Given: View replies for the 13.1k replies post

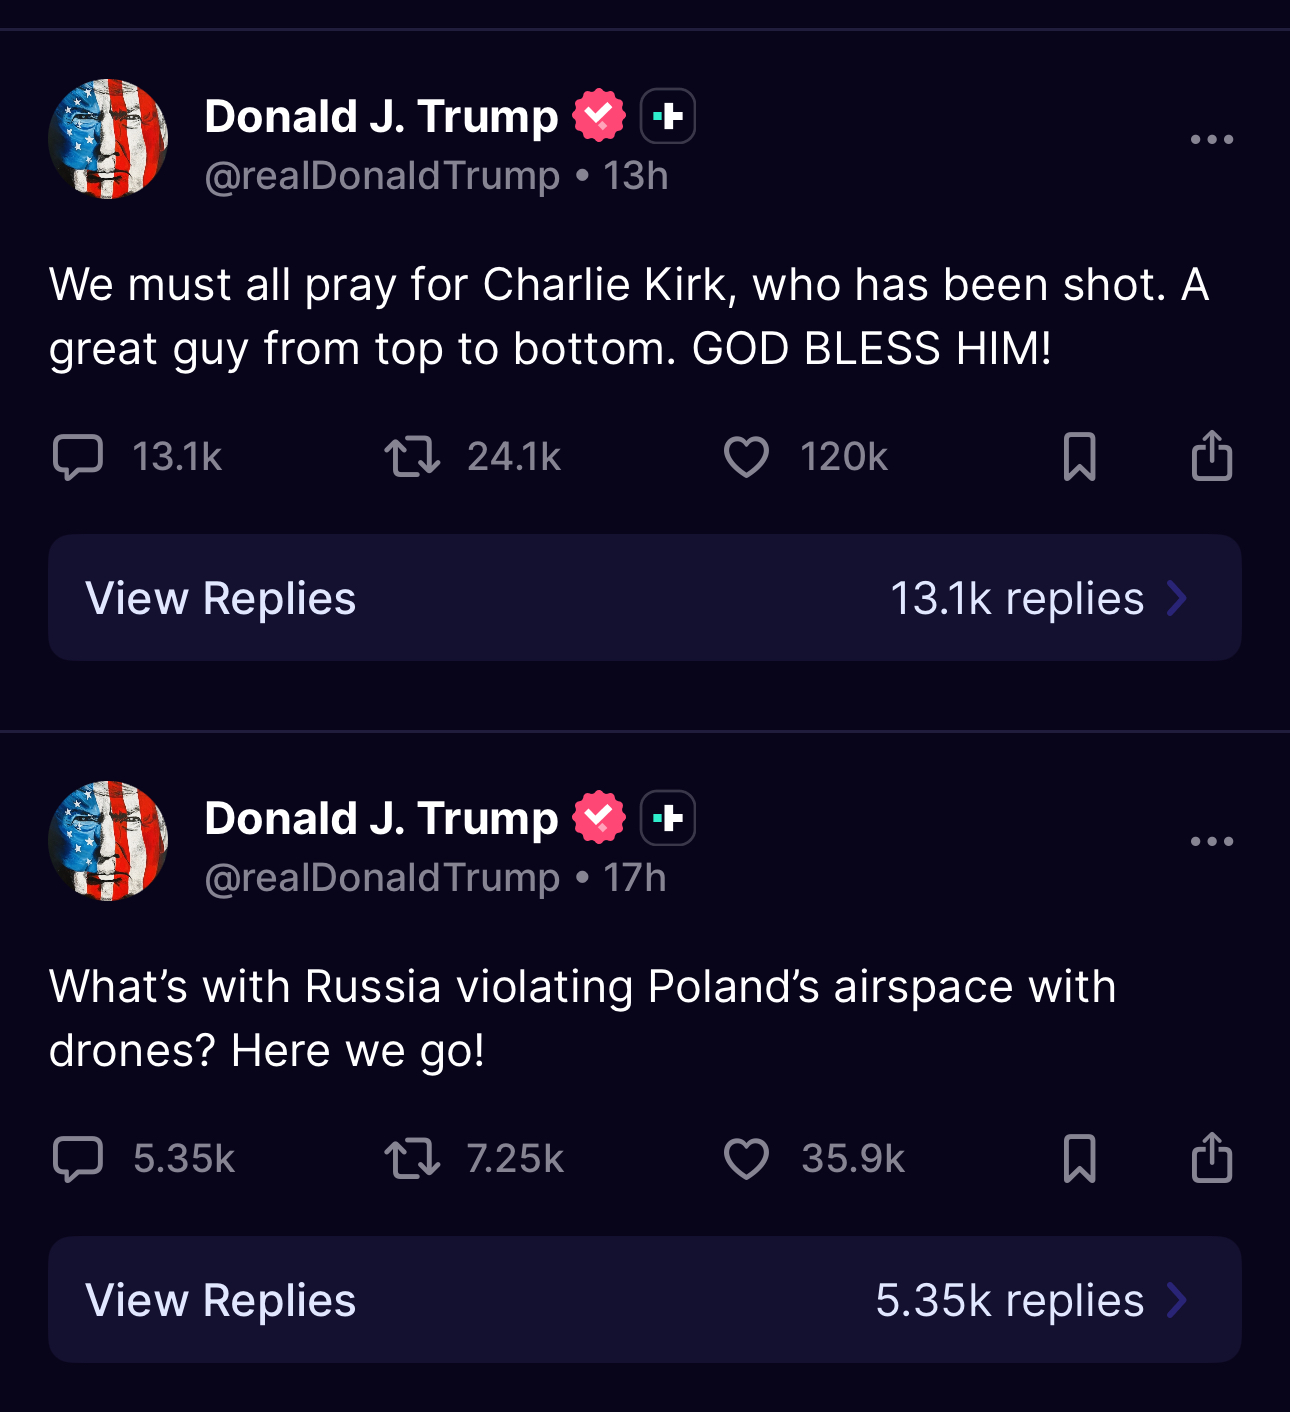Looking at the screenshot, I should (221, 598).
